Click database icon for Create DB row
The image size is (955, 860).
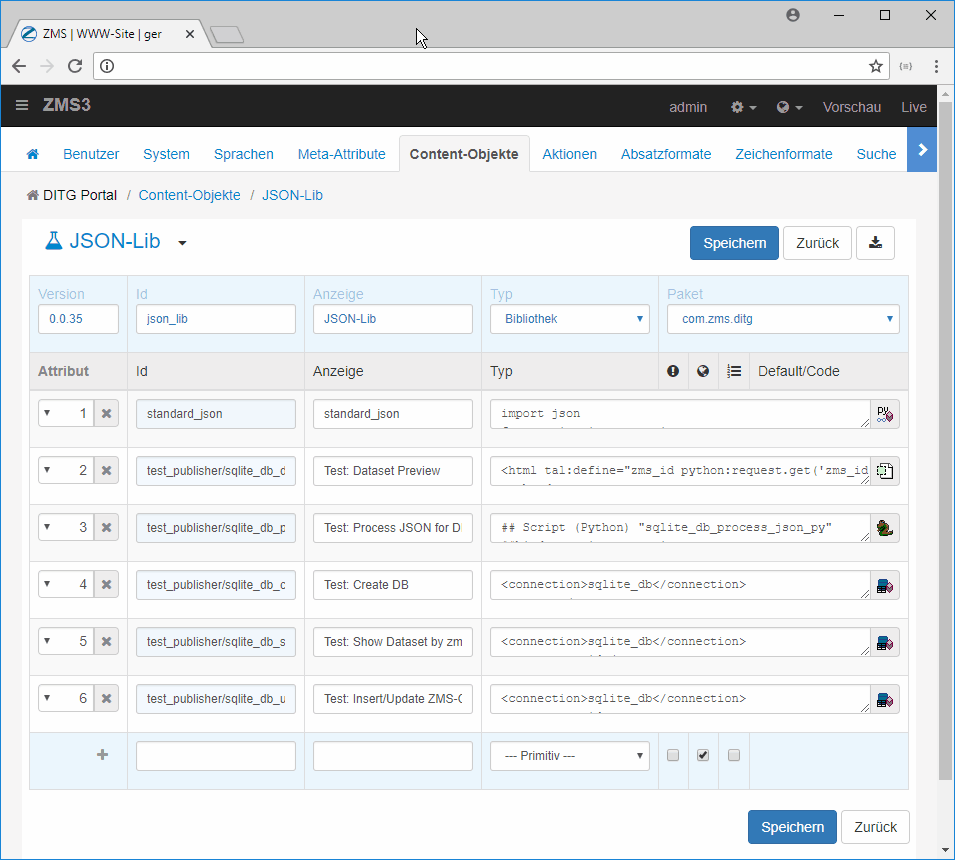coord(885,585)
